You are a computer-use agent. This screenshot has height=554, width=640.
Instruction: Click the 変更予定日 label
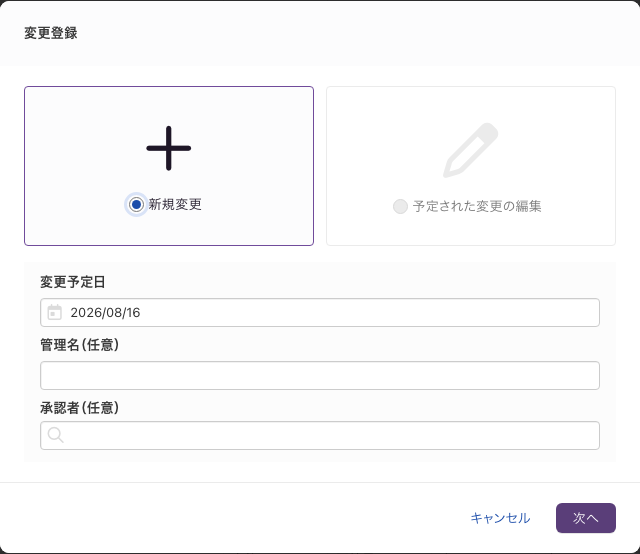(73, 282)
